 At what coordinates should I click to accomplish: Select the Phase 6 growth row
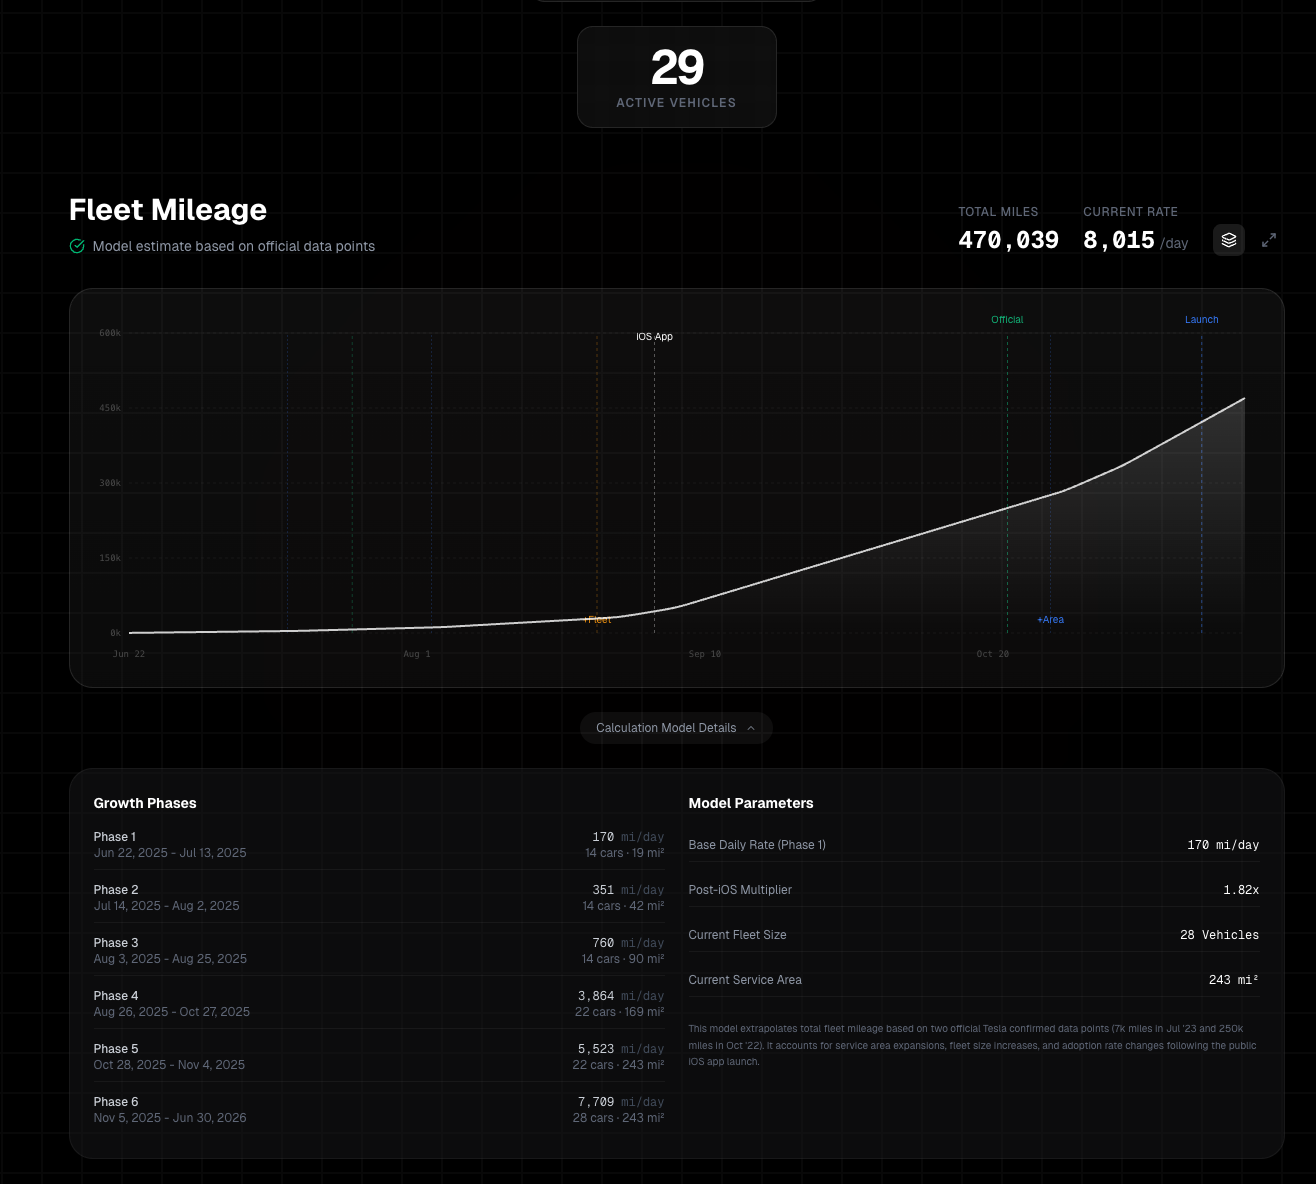pyautogui.click(x=379, y=1109)
